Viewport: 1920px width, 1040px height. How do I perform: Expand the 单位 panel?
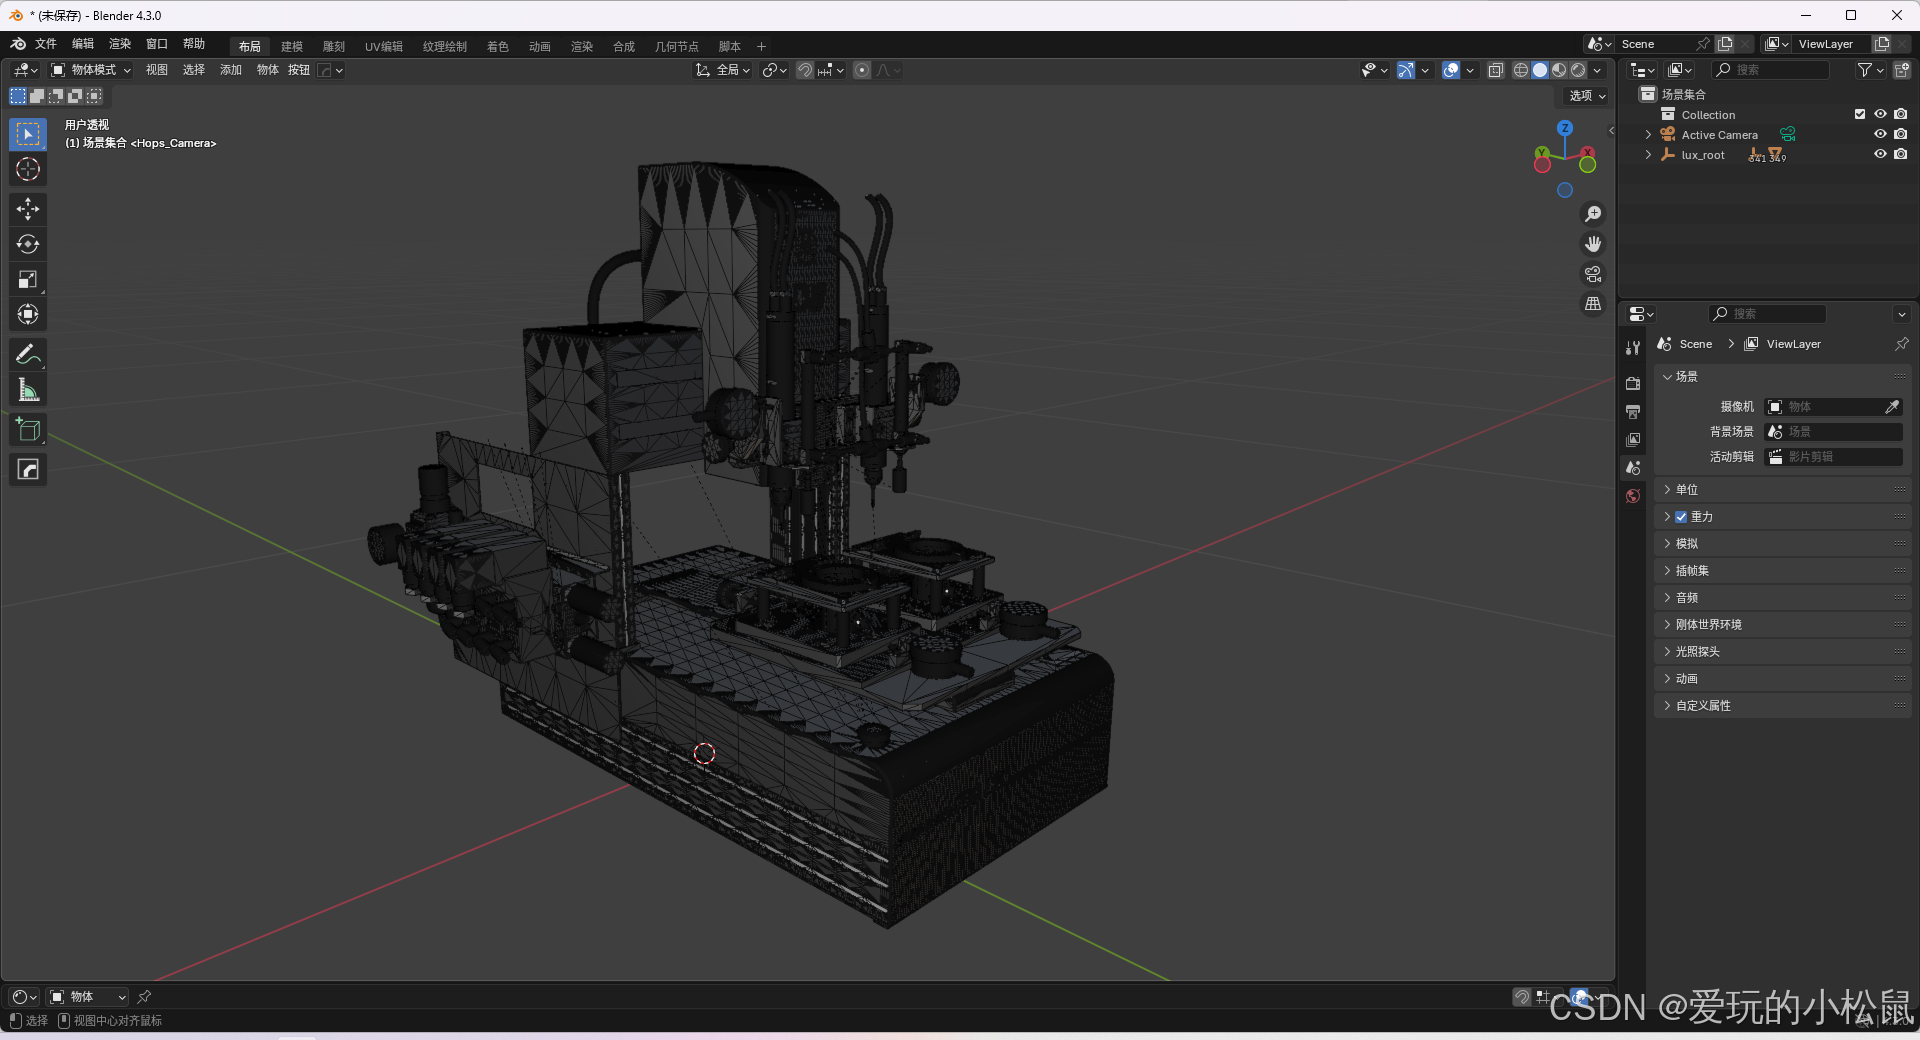(1782, 490)
